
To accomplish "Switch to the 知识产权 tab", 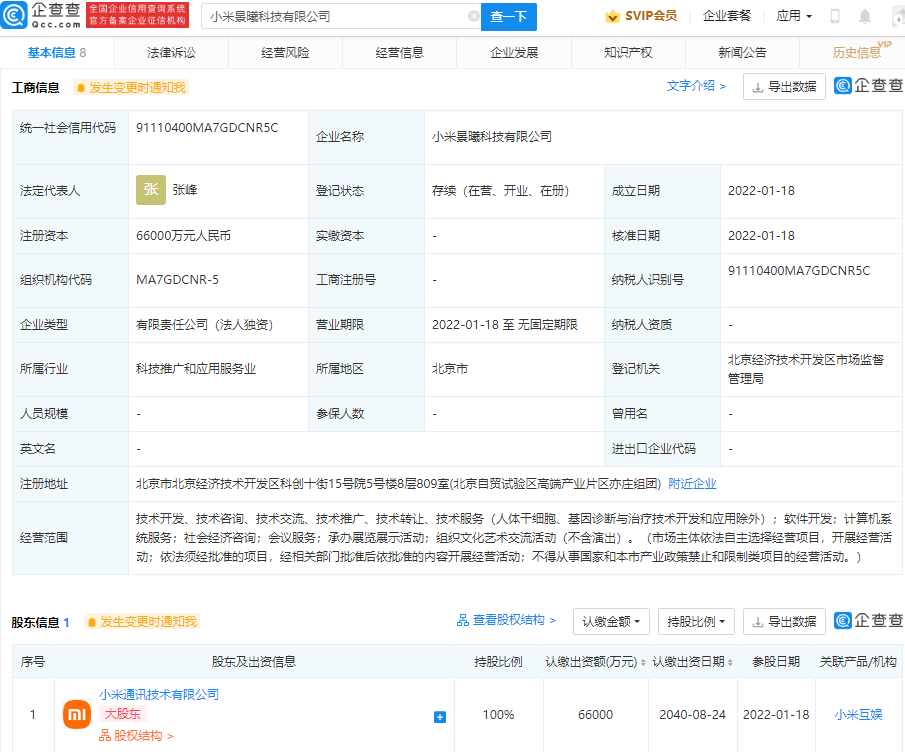I will [x=629, y=53].
